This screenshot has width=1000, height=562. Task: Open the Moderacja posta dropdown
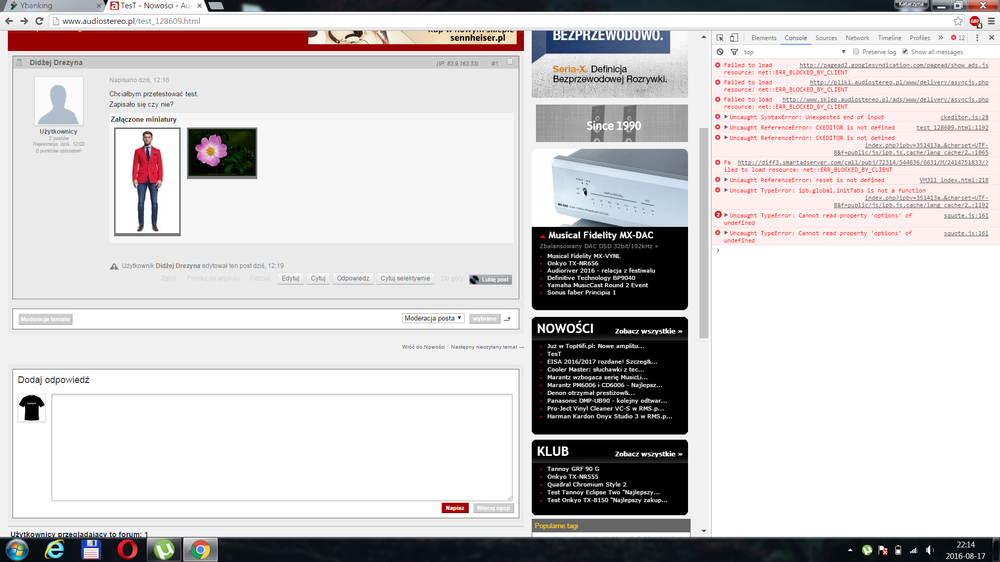432,318
